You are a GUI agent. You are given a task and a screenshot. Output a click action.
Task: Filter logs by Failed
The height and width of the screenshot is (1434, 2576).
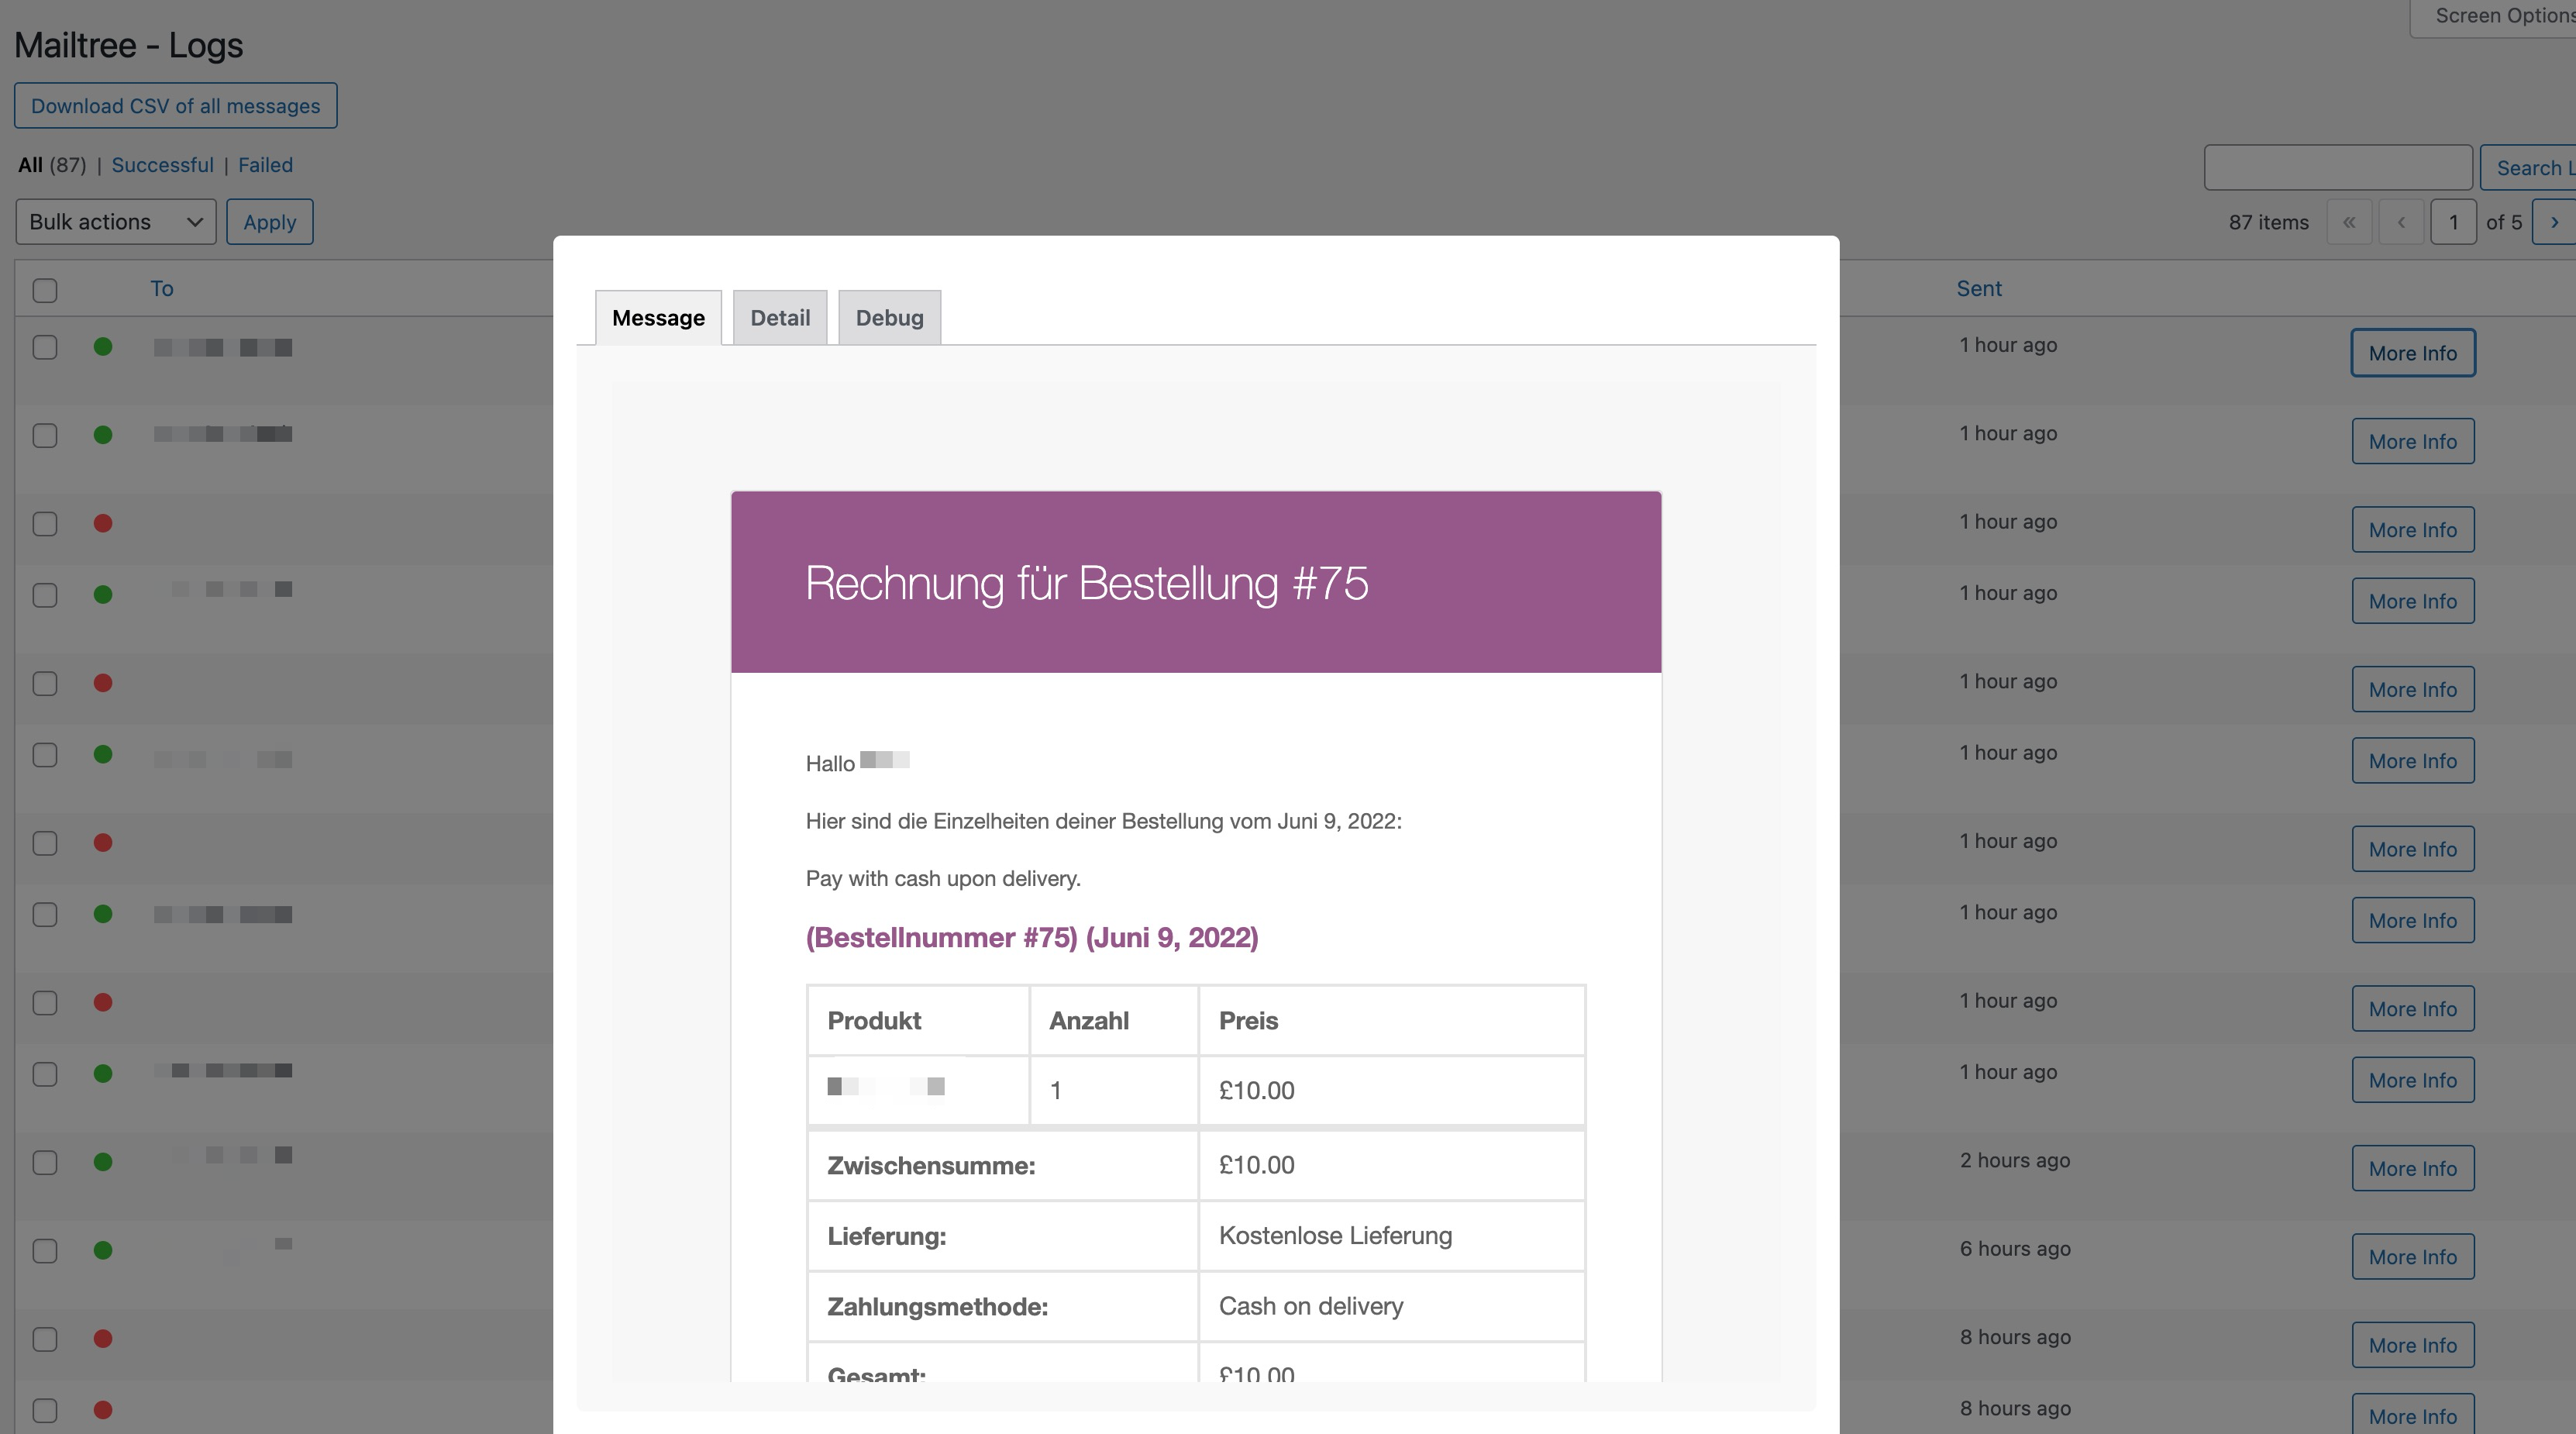click(265, 165)
